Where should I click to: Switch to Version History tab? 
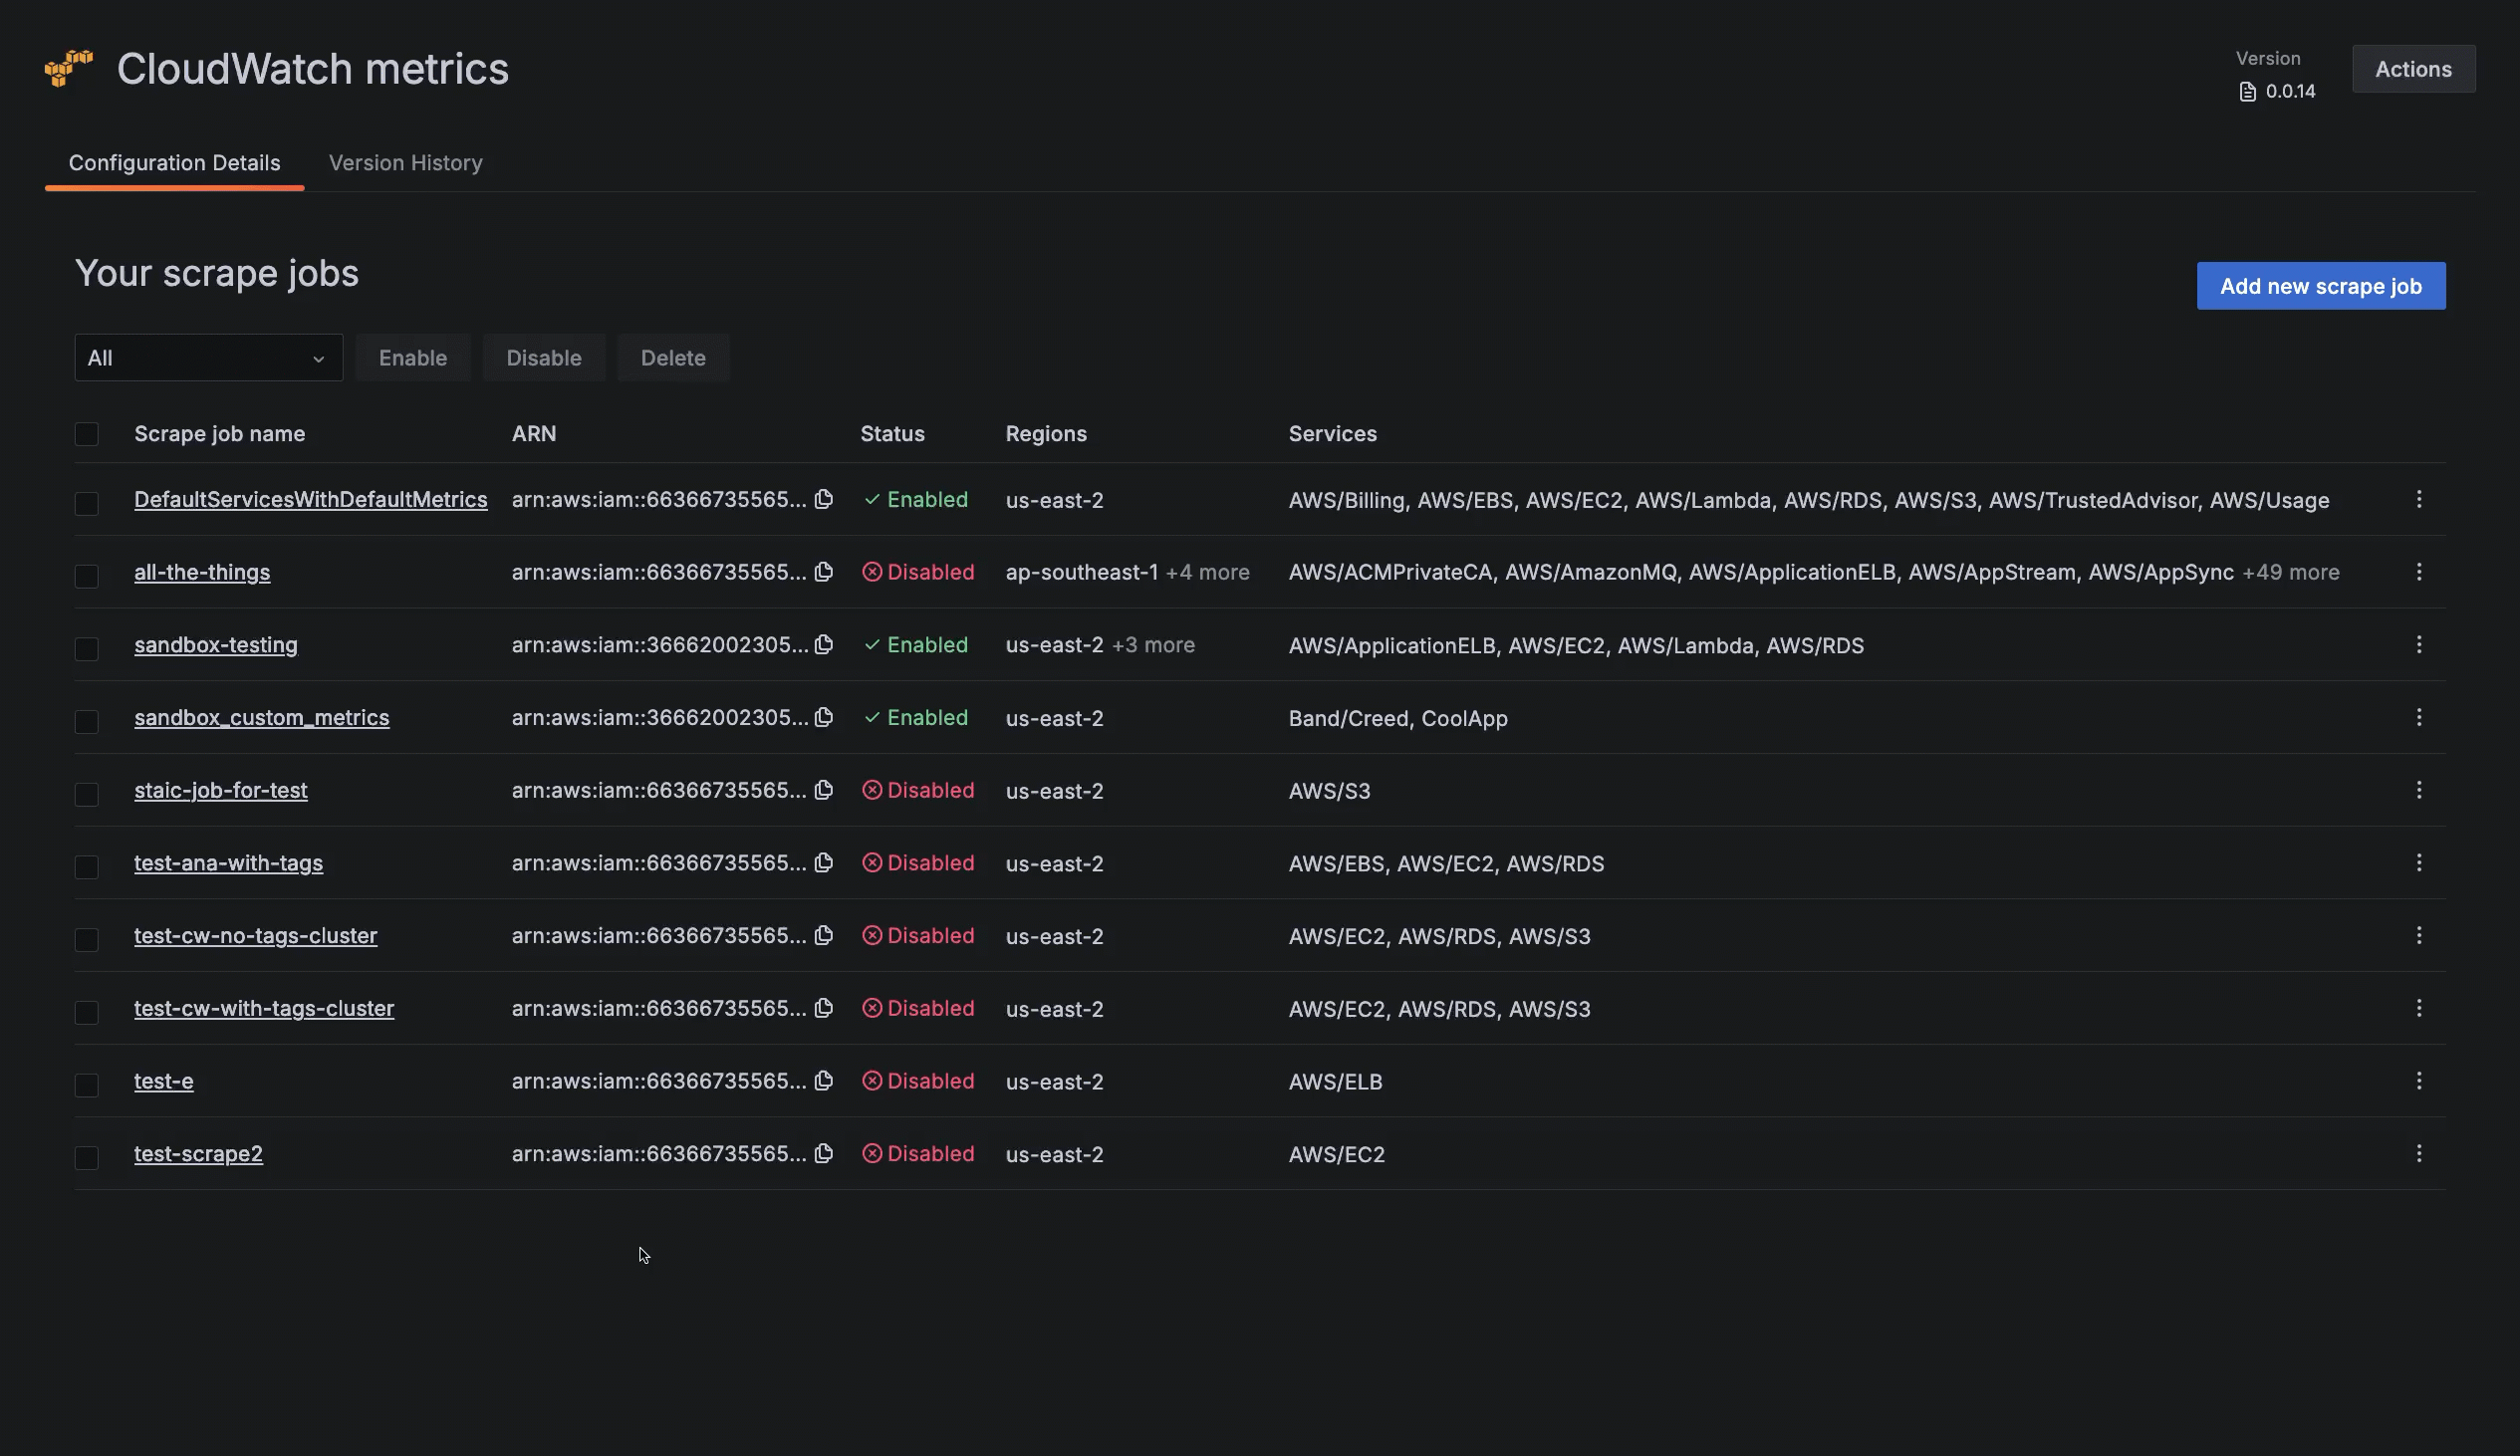point(406,163)
